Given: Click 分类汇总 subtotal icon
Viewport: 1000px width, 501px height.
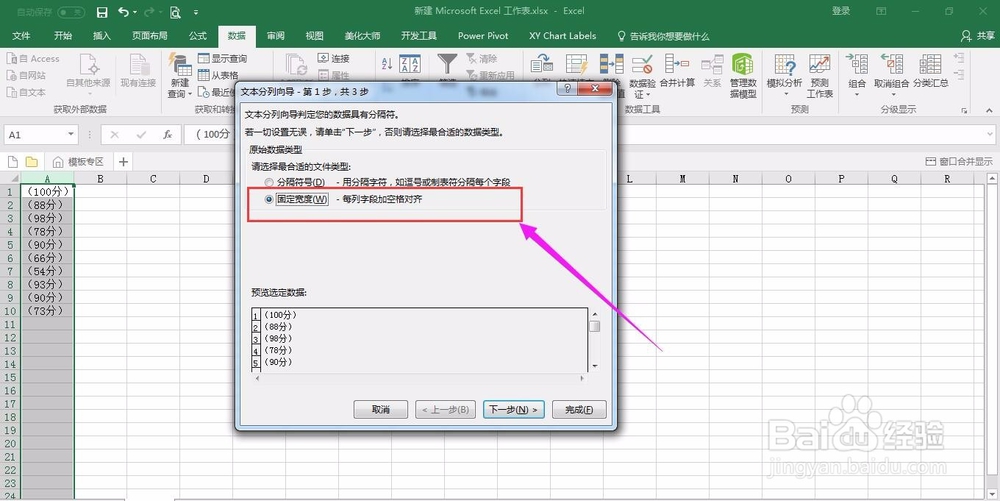Looking at the screenshot, I should coord(930,71).
